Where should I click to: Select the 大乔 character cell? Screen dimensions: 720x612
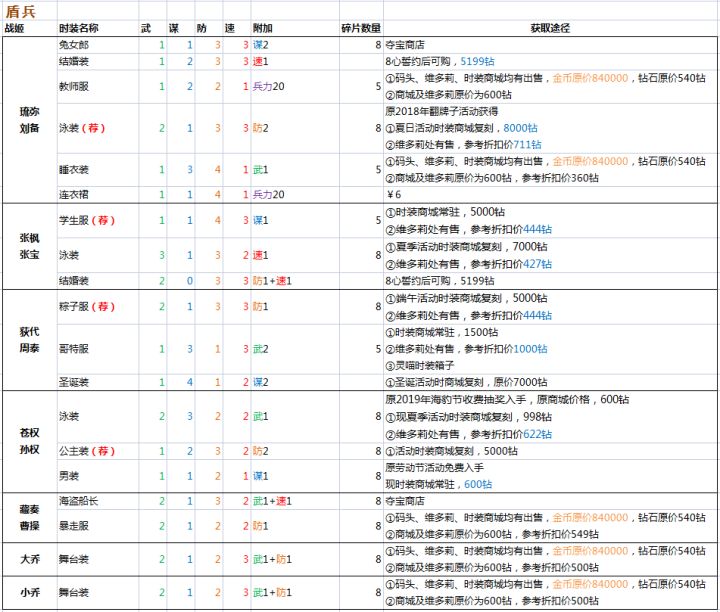point(29,559)
